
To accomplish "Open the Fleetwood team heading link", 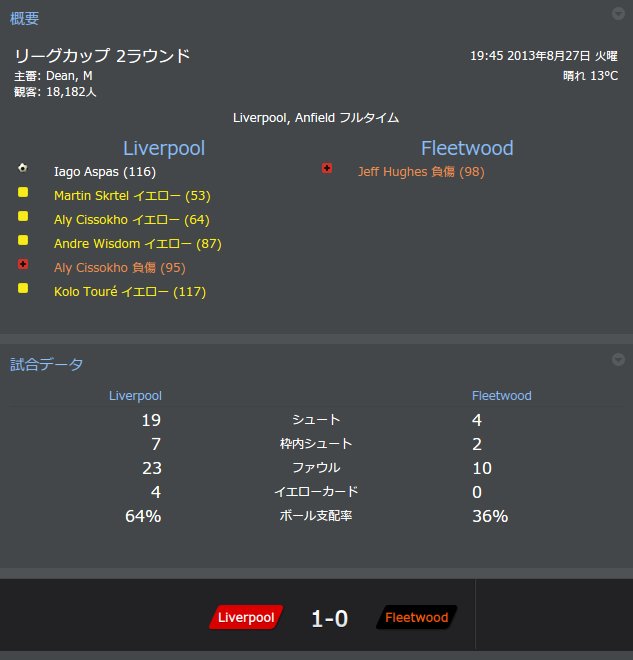I will point(467,148).
